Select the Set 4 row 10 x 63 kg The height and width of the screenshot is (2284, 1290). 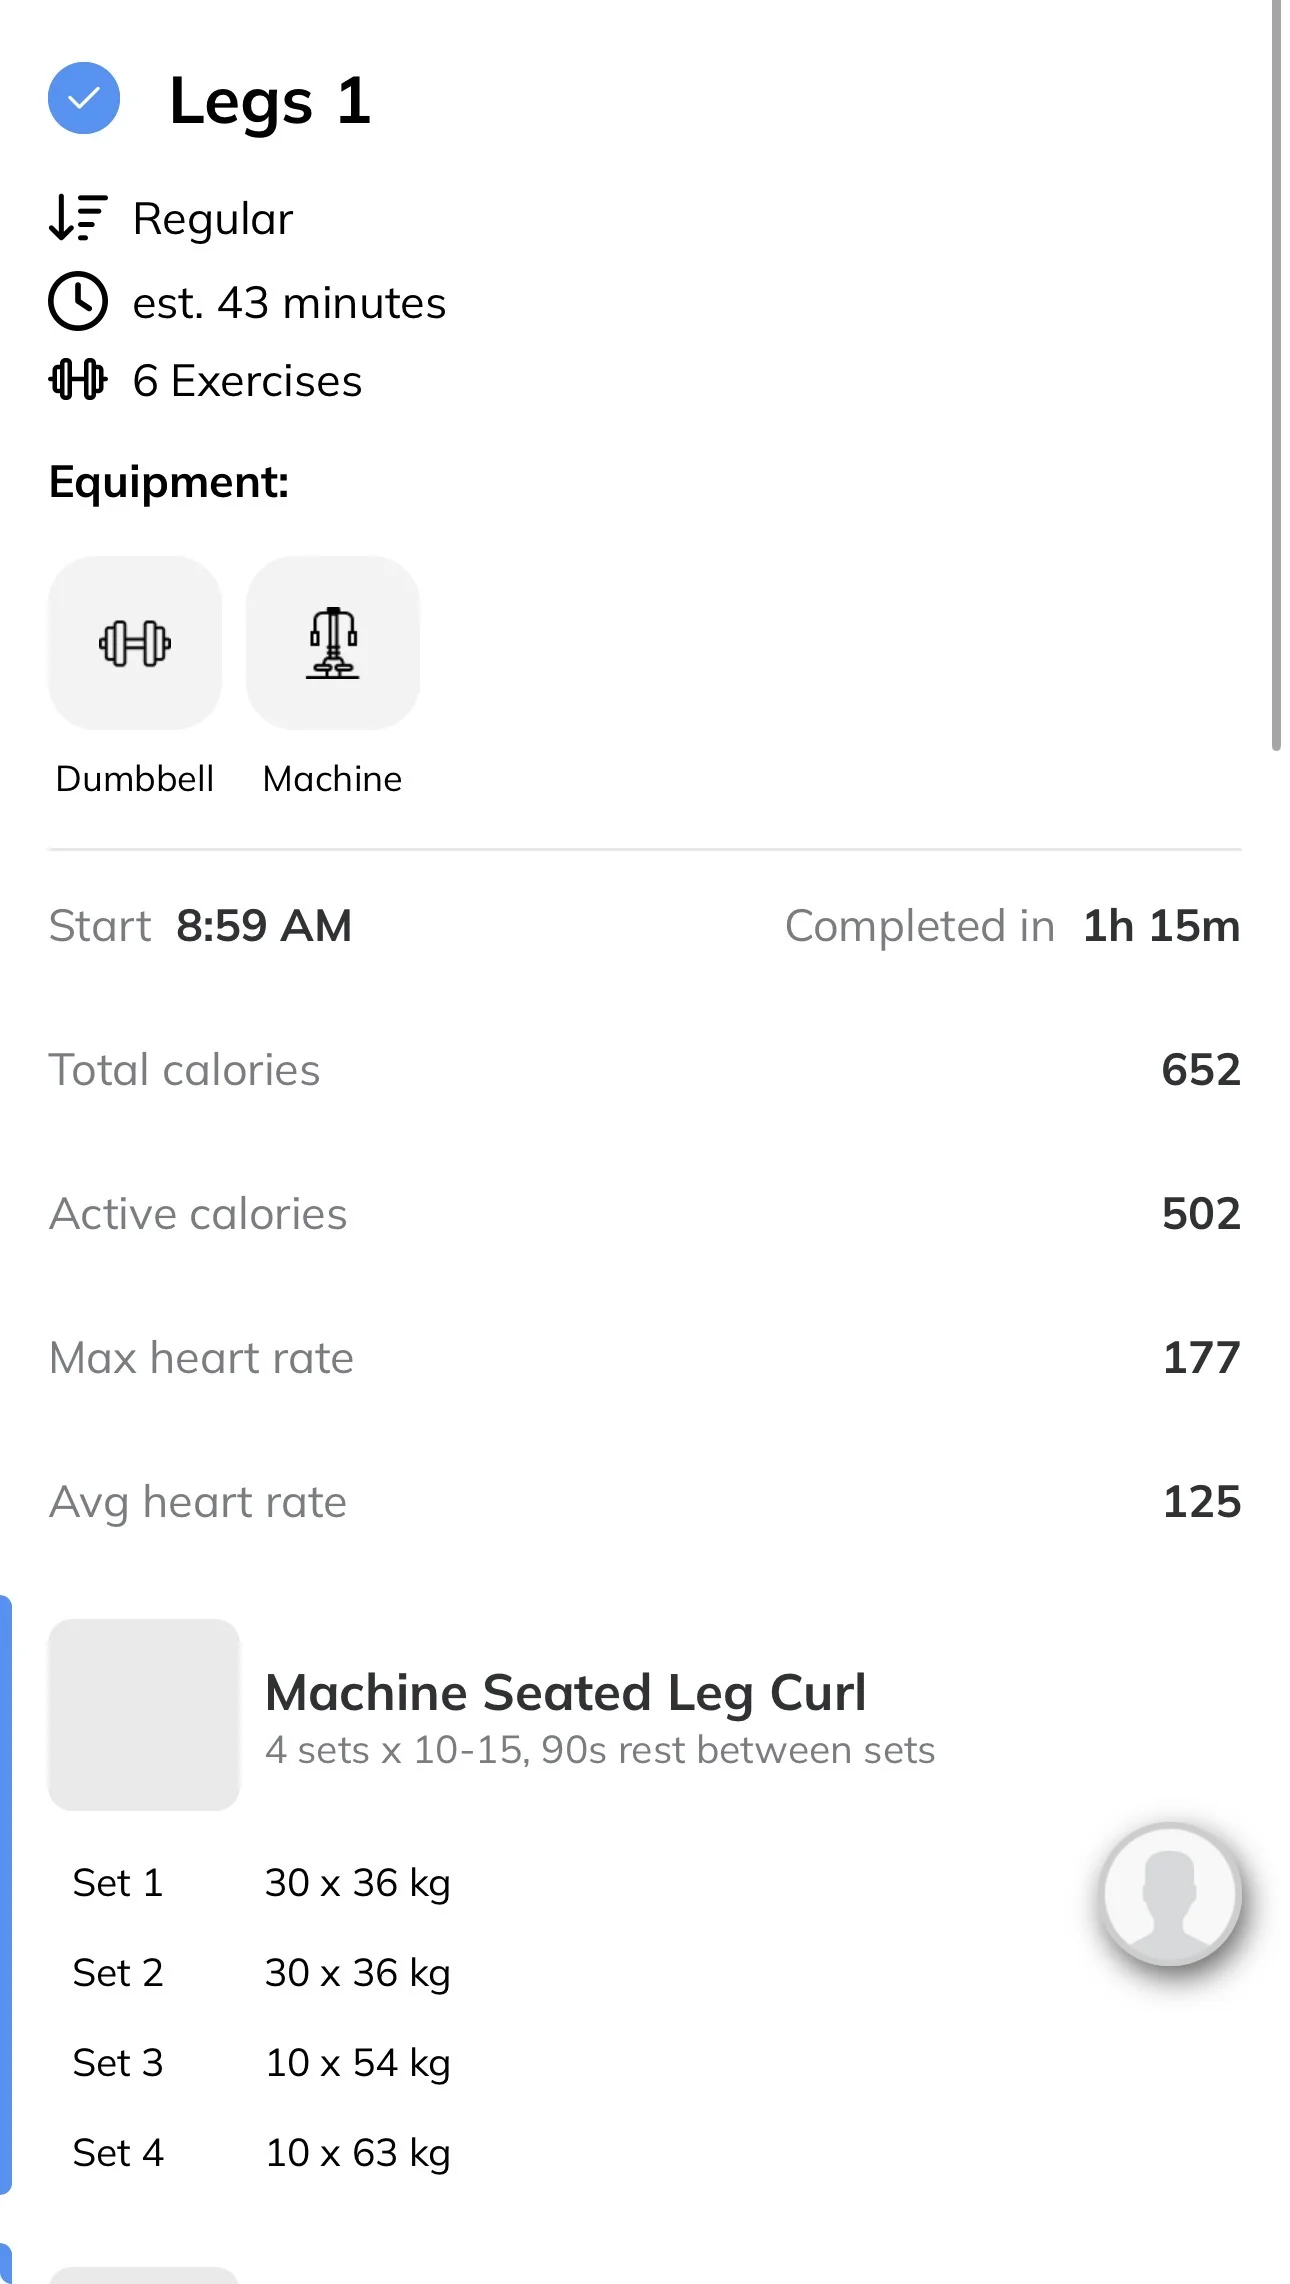pyautogui.click(x=262, y=2153)
